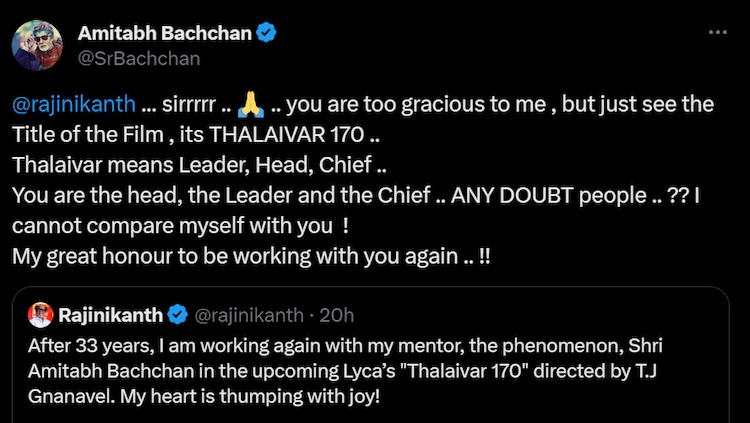This screenshot has height=423, width=750.
Task: Click the @SrBachchan handle
Action: 138,58
